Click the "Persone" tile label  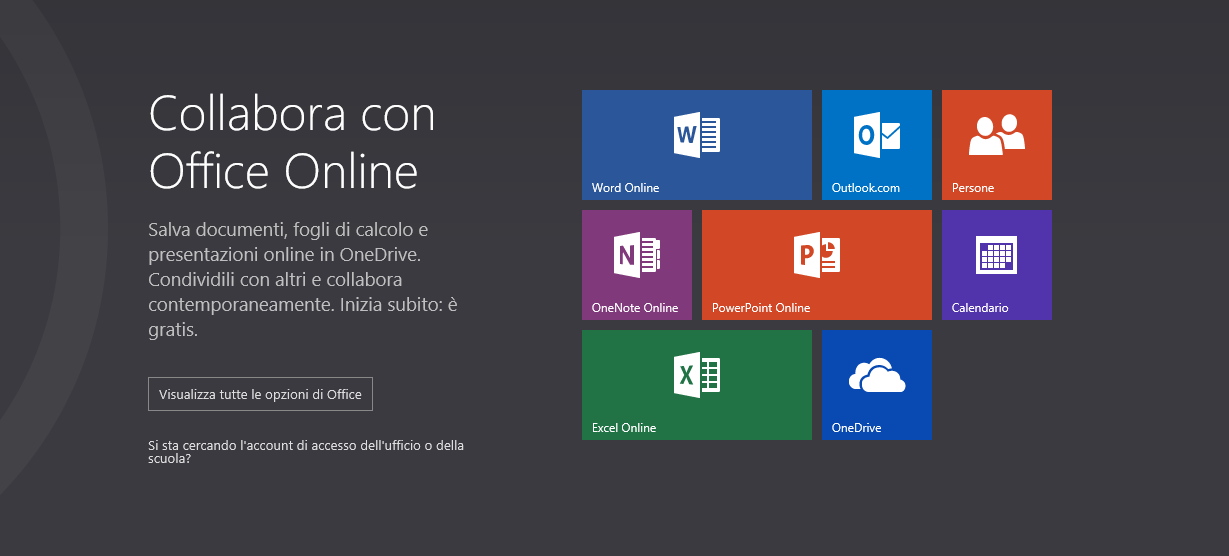(973, 188)
